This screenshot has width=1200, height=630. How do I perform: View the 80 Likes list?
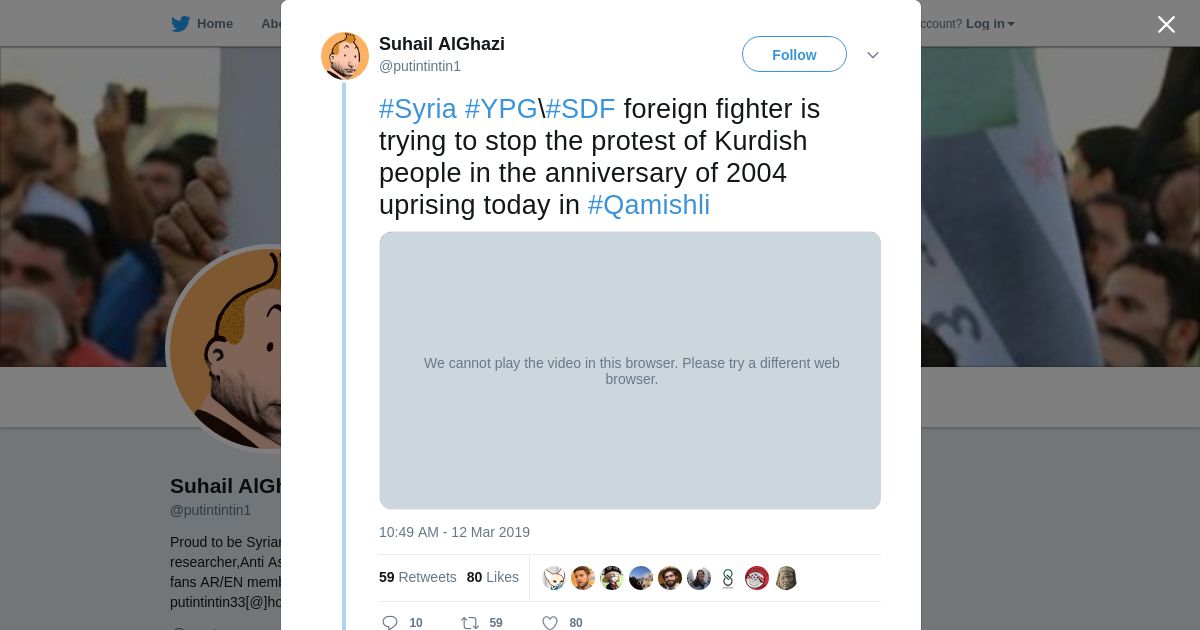493,577
